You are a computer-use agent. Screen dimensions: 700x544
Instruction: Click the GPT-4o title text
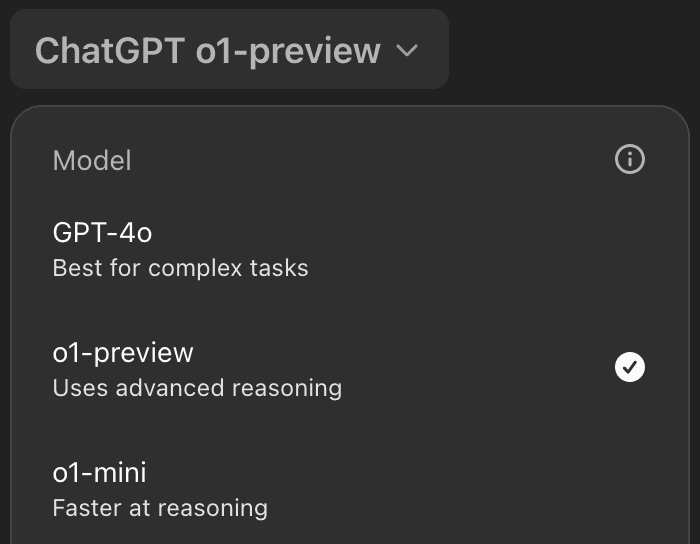click(x=102, y=233)
